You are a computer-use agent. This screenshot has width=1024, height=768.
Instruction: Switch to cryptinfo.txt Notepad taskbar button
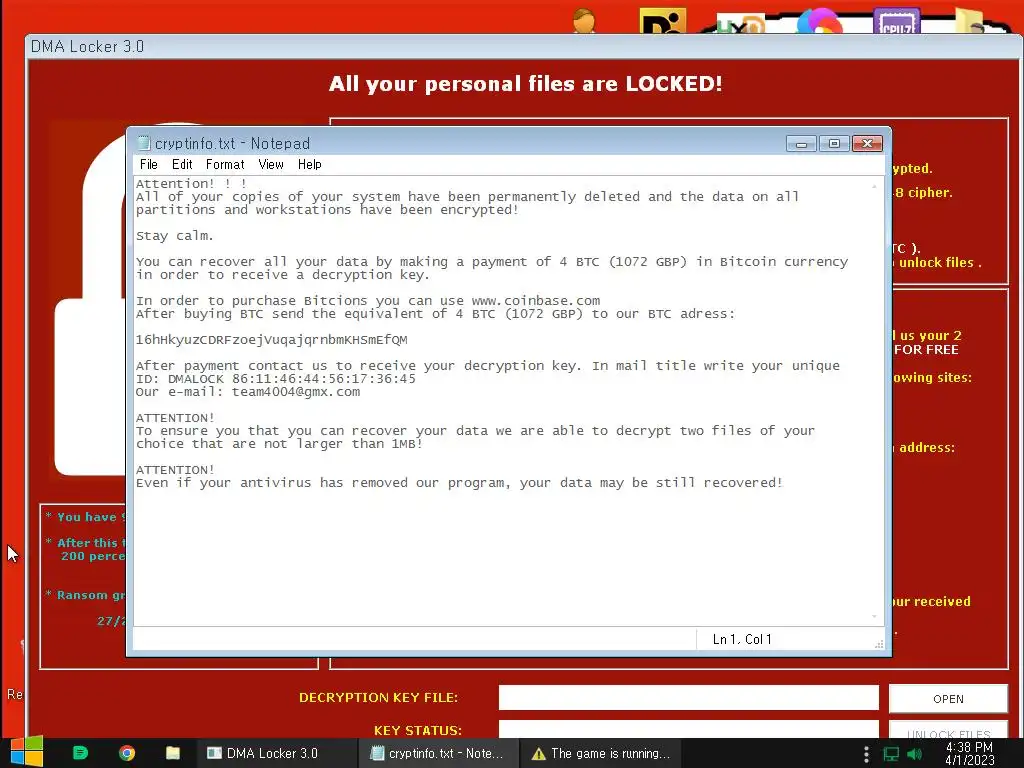[438, 753]
